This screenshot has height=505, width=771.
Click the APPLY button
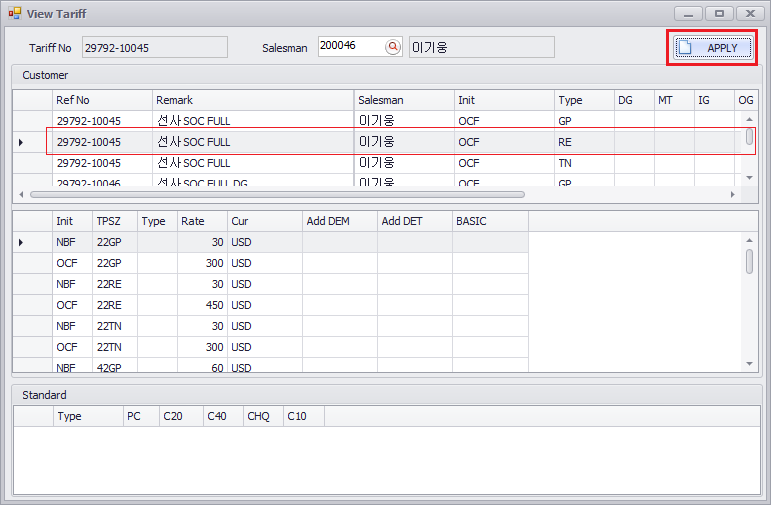tap(712, 48)
